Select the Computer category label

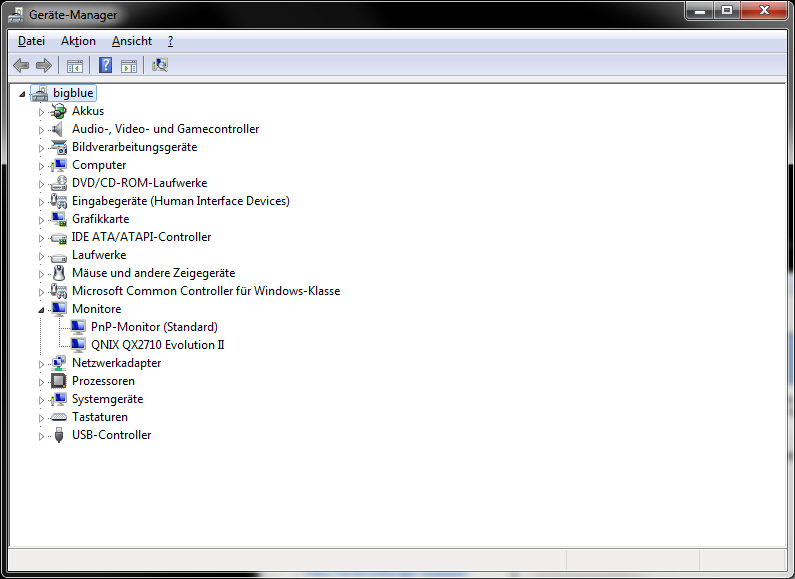(x=99, y=165)
